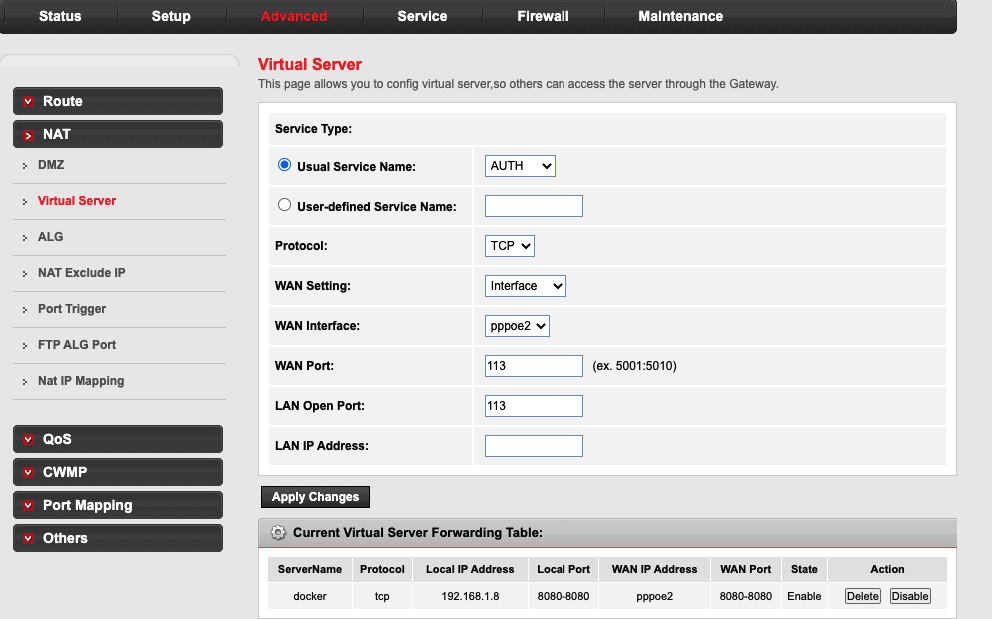
Task: Open the pppoe2 WAN Interface dropdown
Action: pyautogui.click(x=517, y=326)
